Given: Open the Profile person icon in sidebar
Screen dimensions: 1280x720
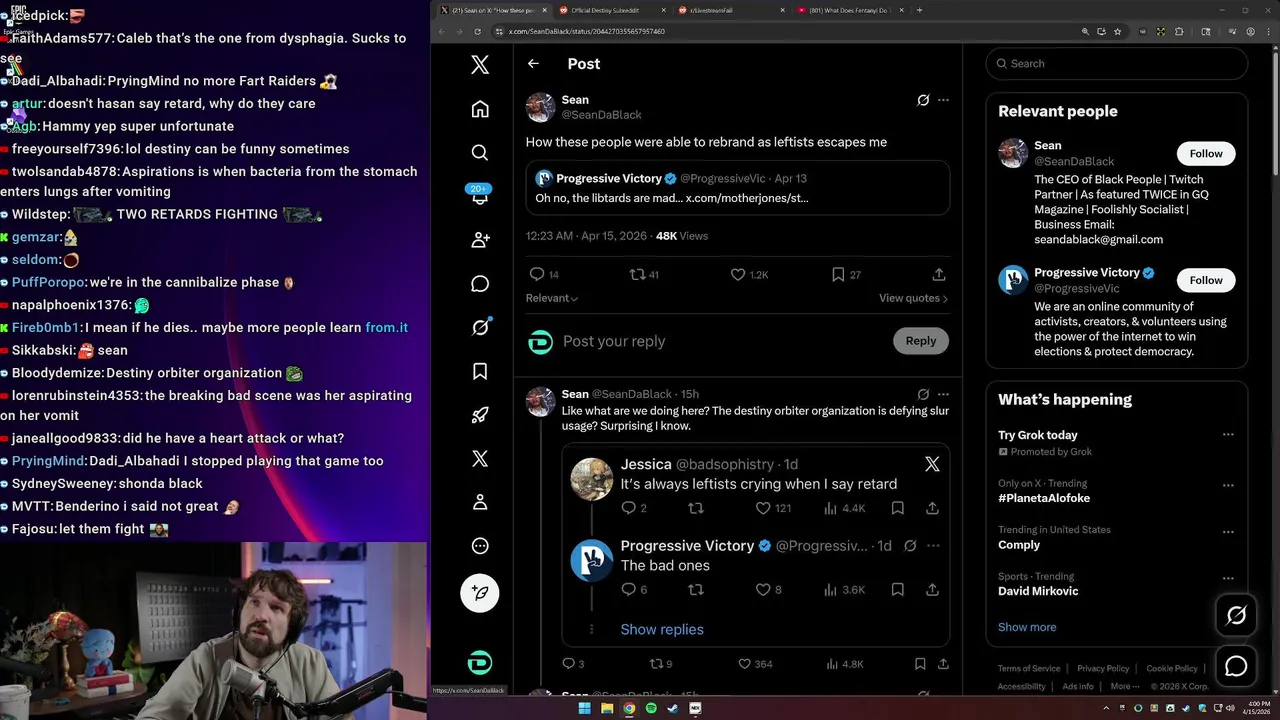Looking at the screenshot, I should coord(480,502).
